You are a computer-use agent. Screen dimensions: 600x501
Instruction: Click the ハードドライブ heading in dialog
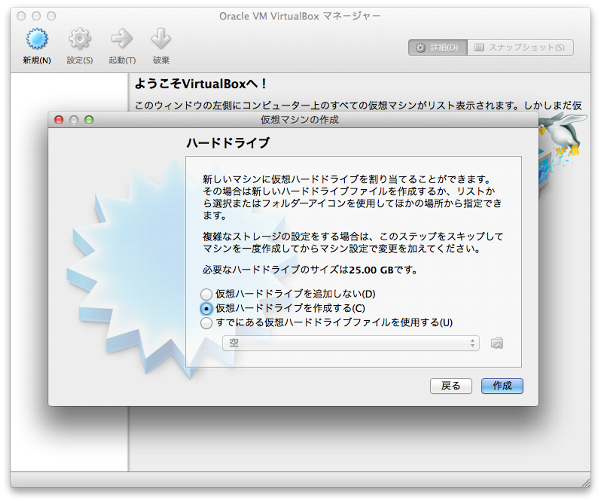(228, 143)
